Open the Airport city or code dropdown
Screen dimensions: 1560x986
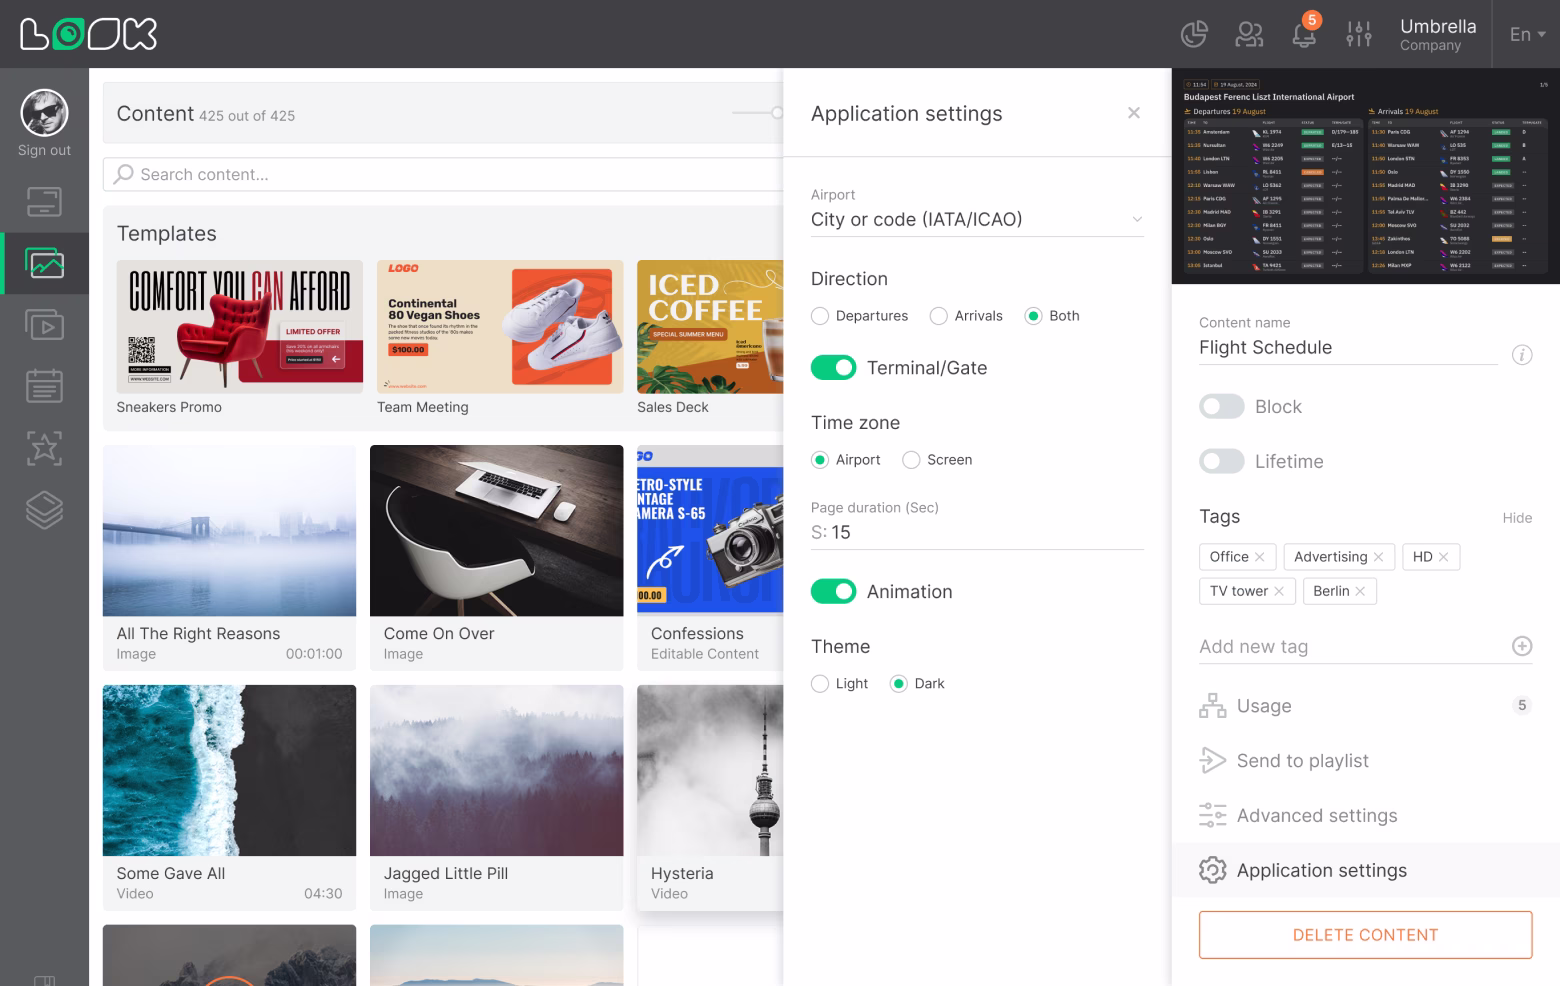click(977, 219)
